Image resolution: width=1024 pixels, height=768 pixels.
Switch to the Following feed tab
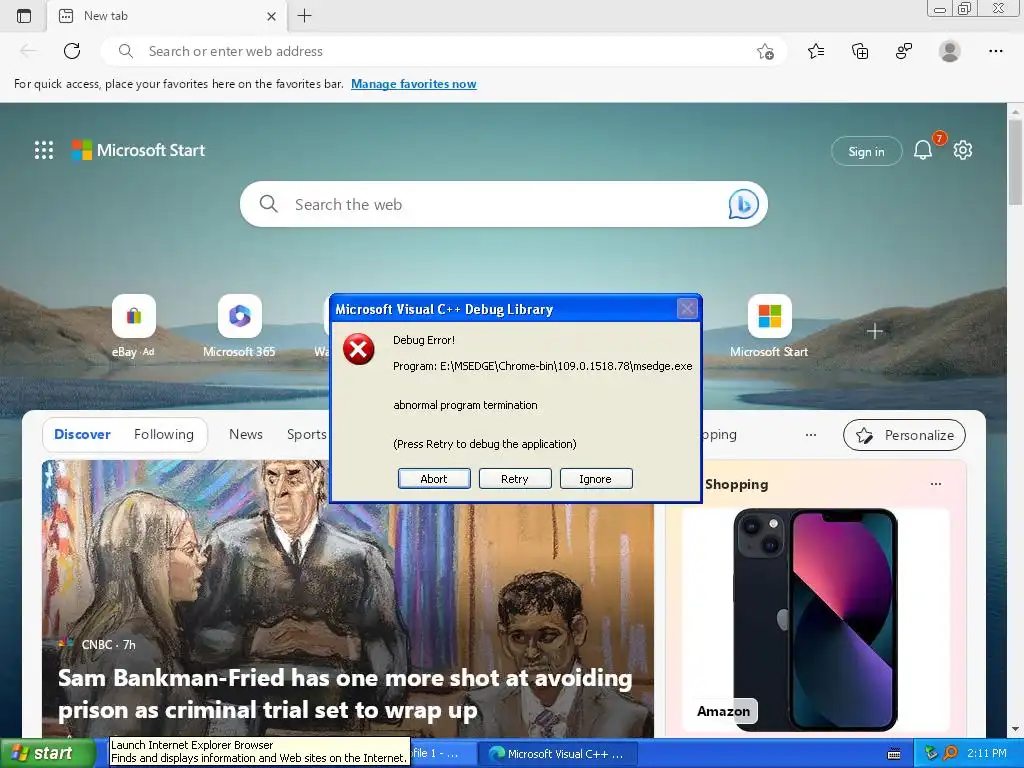[x=164, y=434]
